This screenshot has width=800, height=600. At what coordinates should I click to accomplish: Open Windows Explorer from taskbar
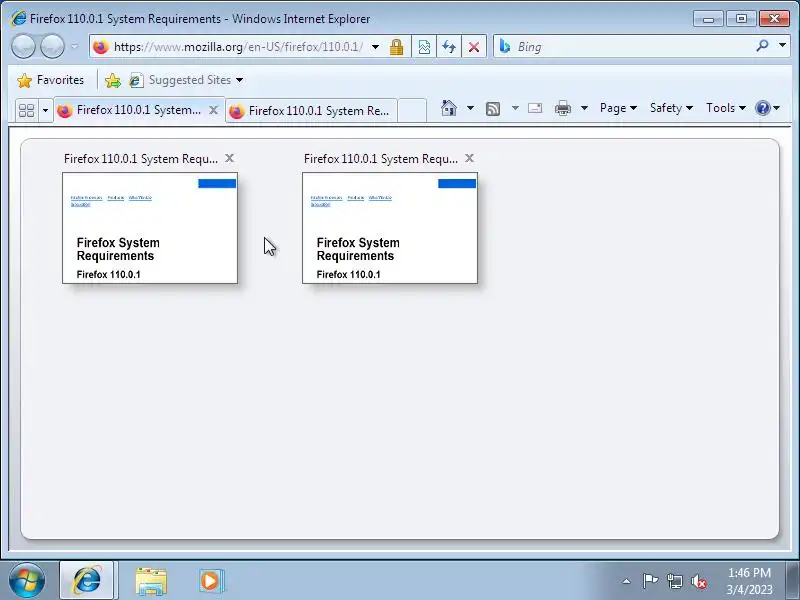[151, 581]
